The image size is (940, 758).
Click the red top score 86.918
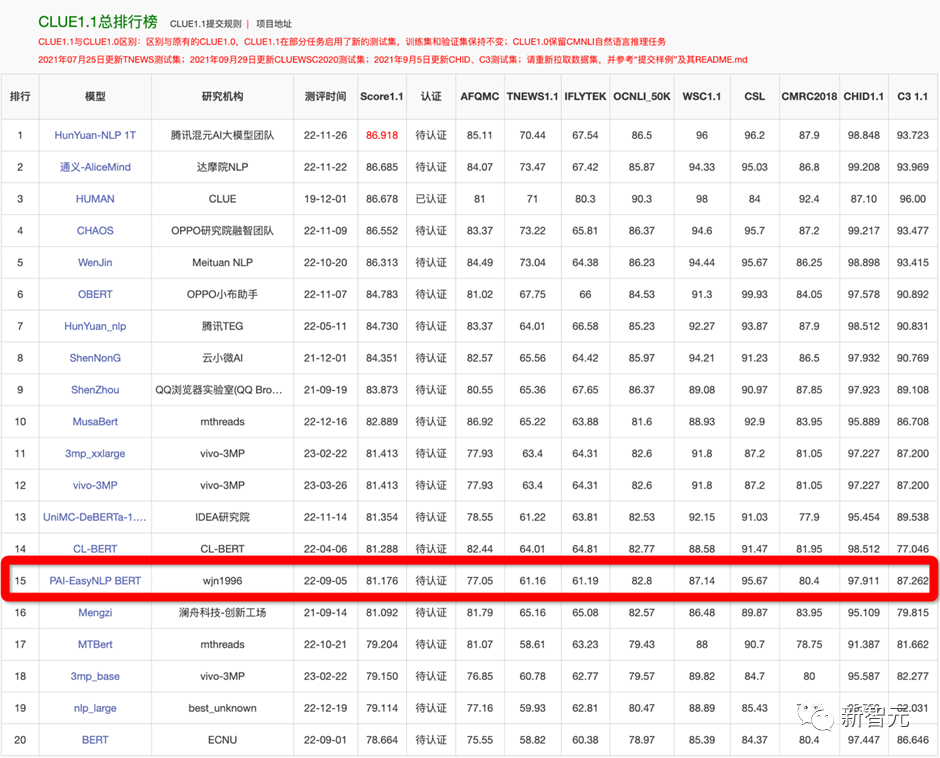[381, 135]
